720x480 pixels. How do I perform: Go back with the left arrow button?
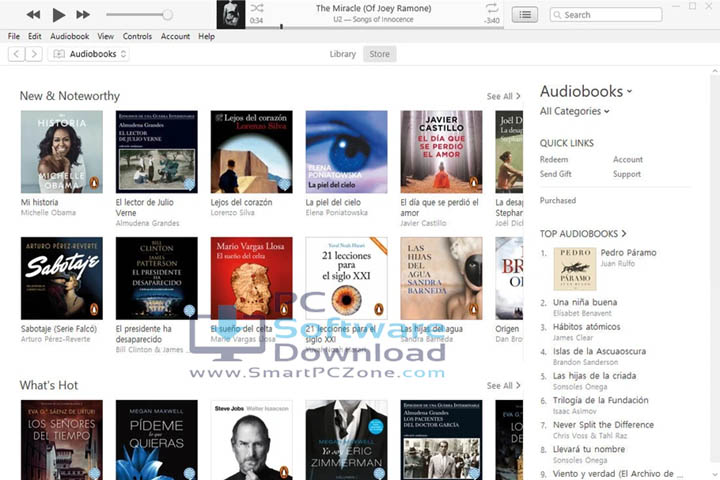pyautogui.click(x=17, y=54)
